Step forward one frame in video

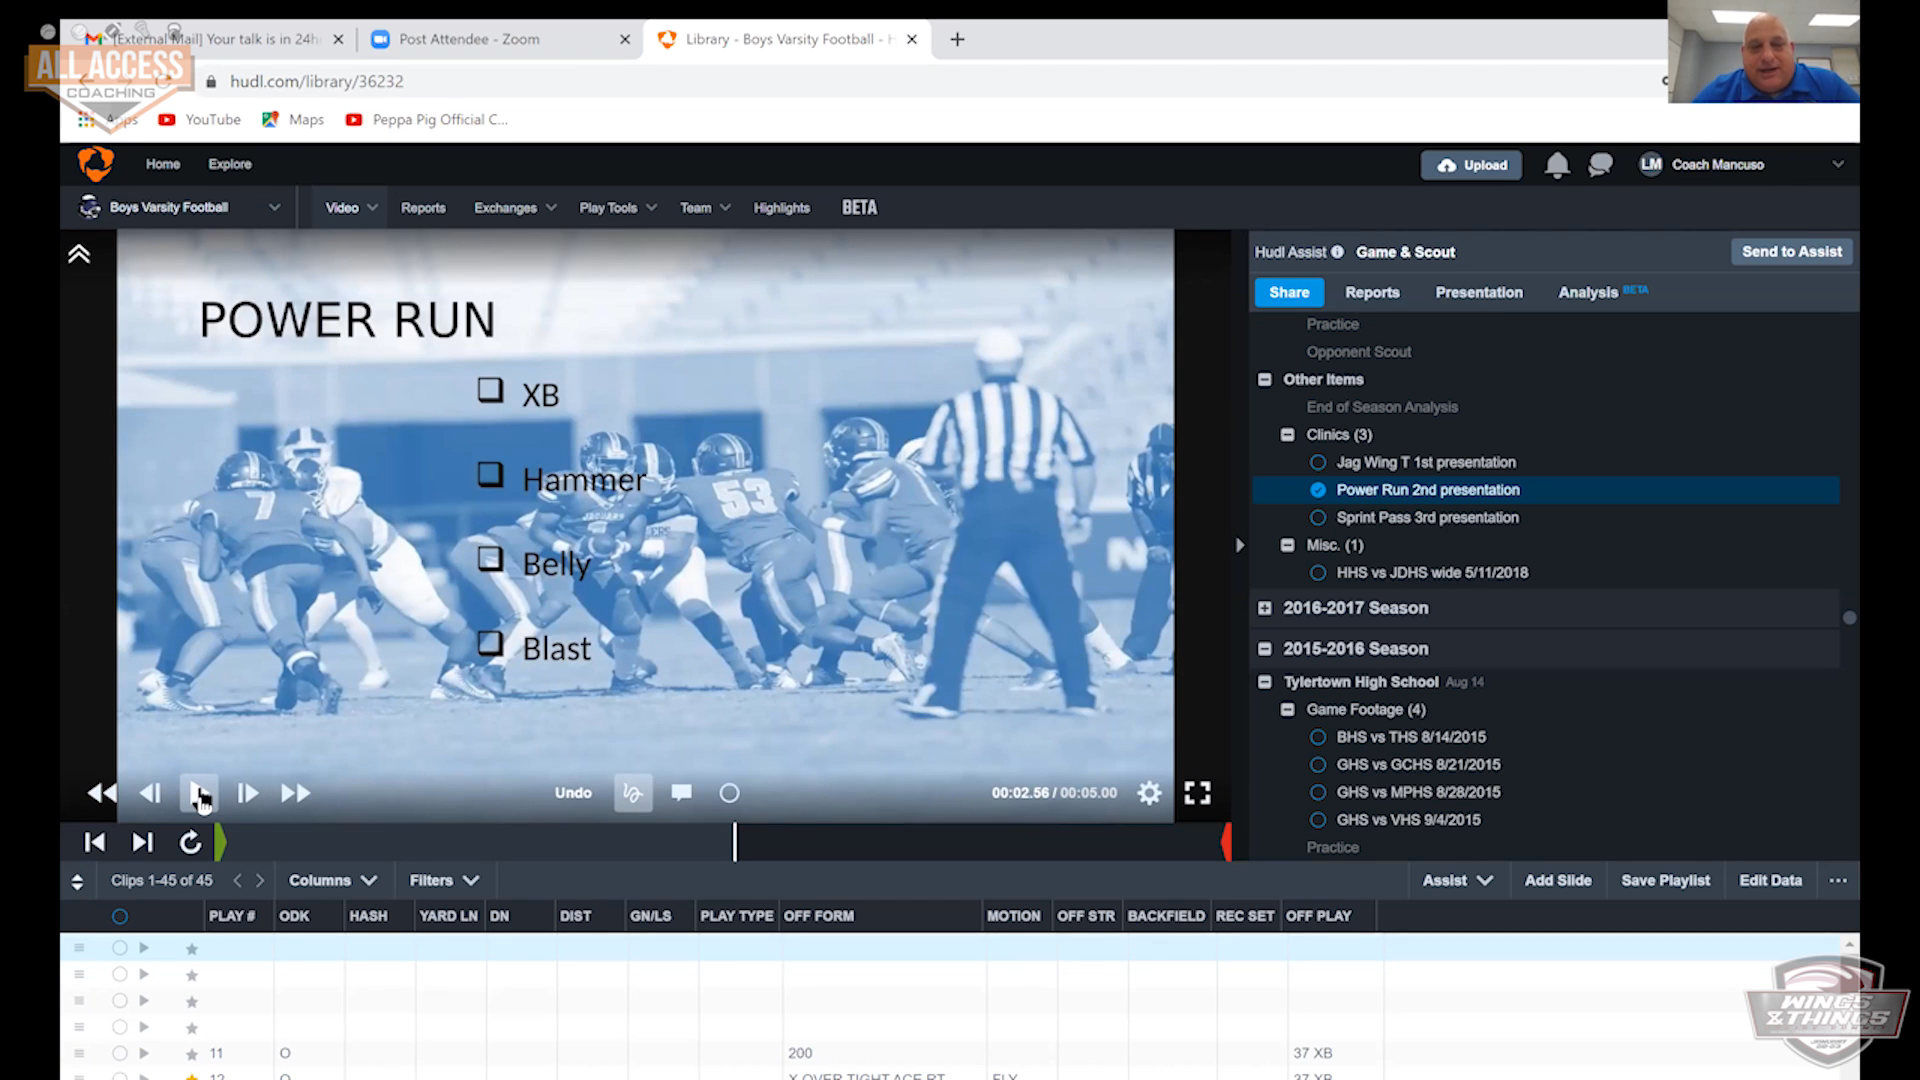tap(247, 793)
